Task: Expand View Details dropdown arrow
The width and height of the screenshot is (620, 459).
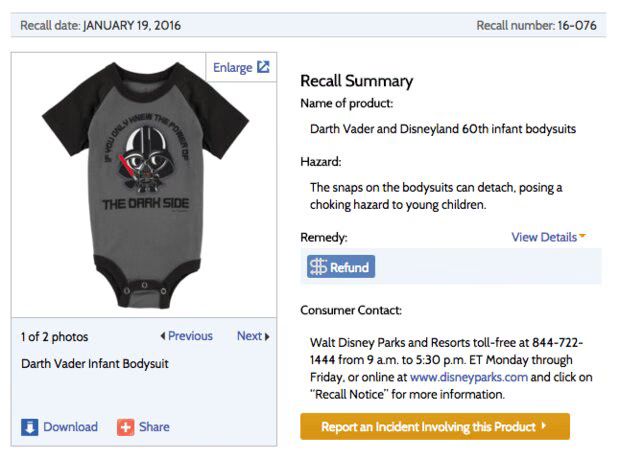Action: (582, 236)
